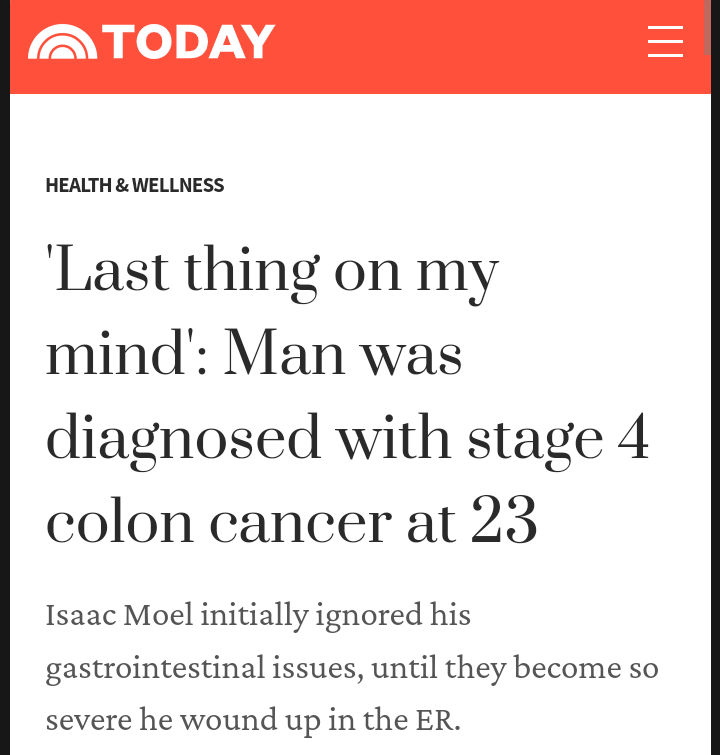The width and height of the screenshot is (720, 755).
Task: Tap the TODAY wordmark text
Action: tap(188, 42)
